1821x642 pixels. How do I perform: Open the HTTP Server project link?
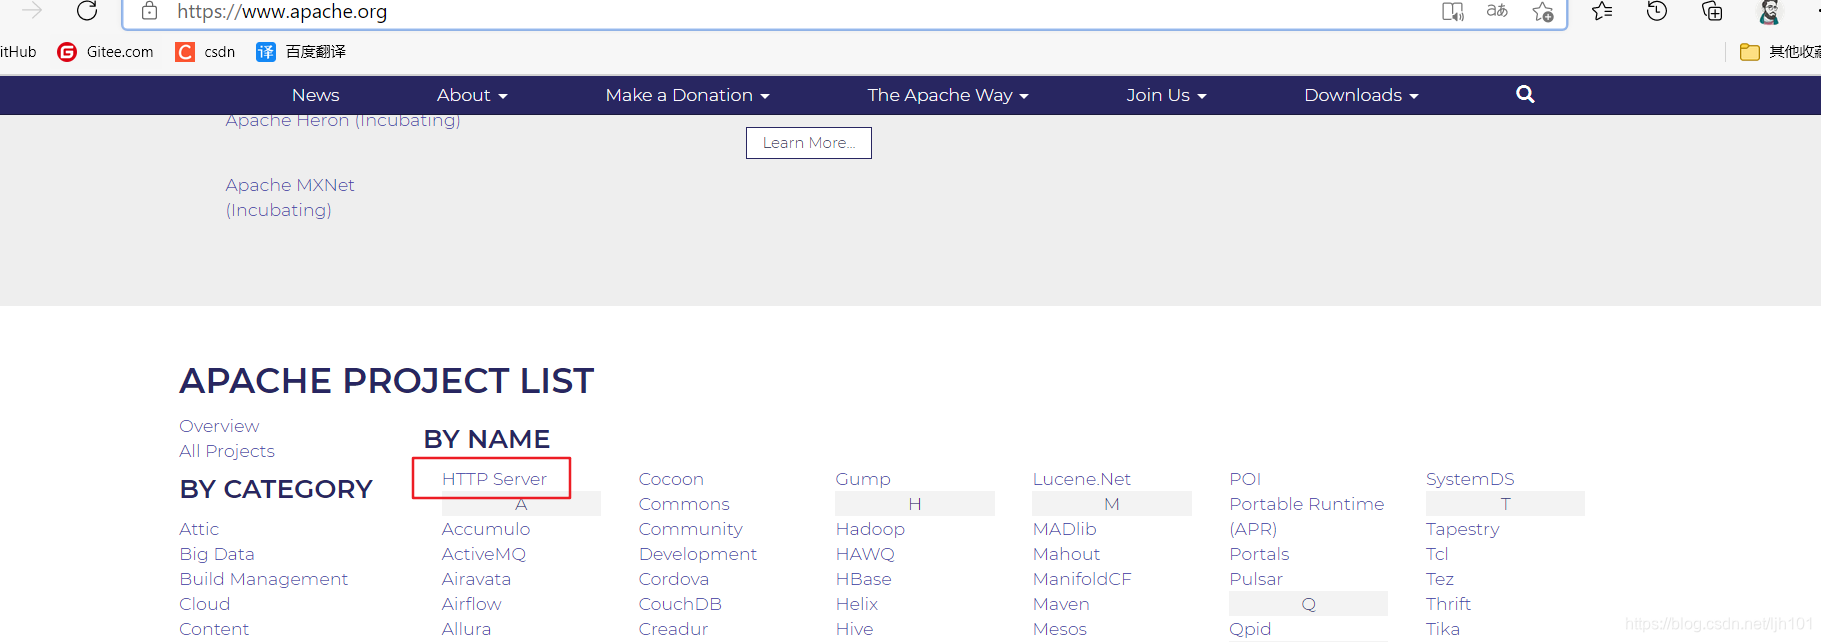tap(494, 479)
